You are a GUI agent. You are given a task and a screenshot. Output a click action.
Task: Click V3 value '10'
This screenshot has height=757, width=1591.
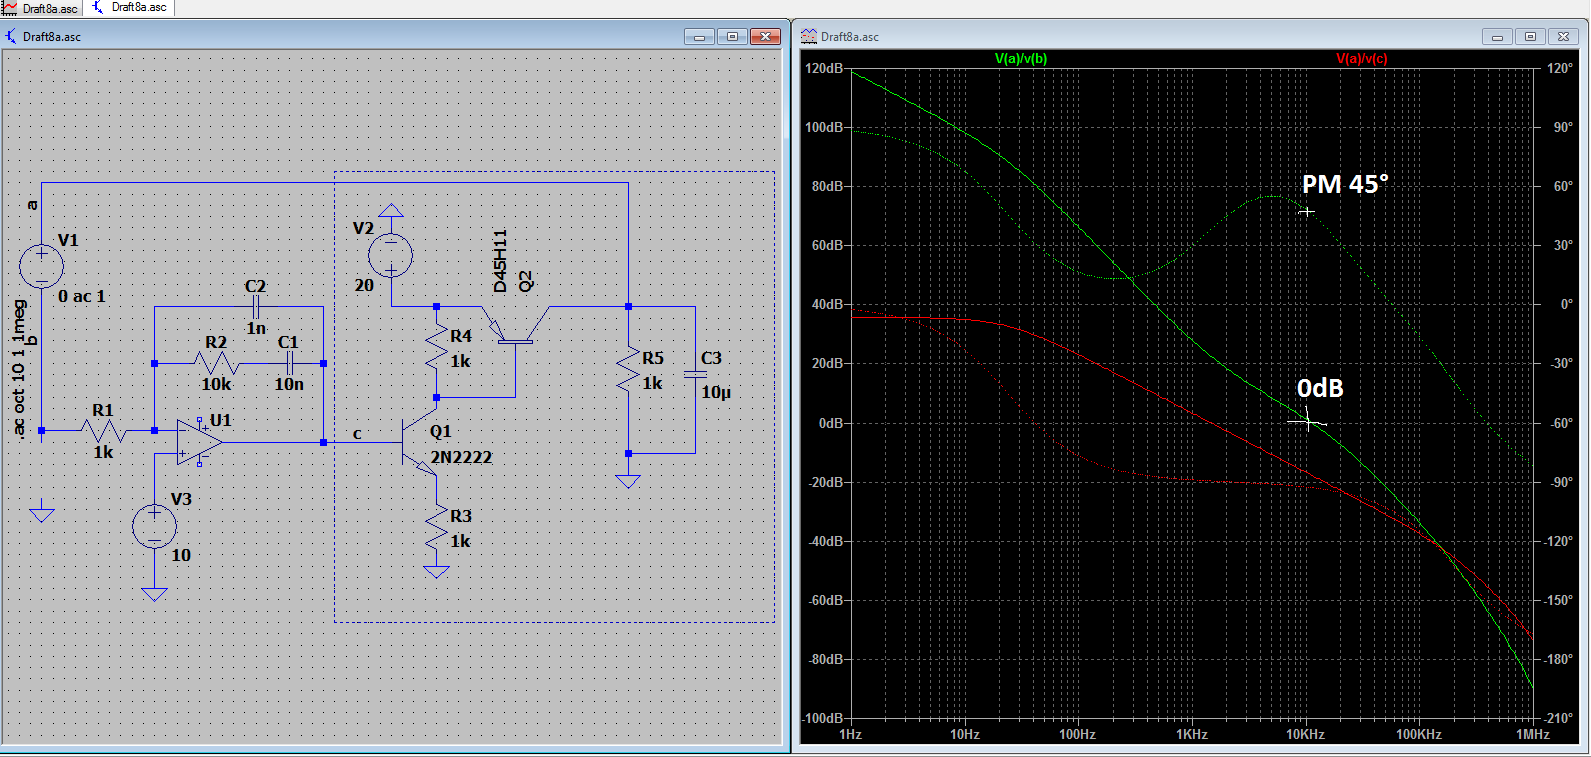point(181,555)
